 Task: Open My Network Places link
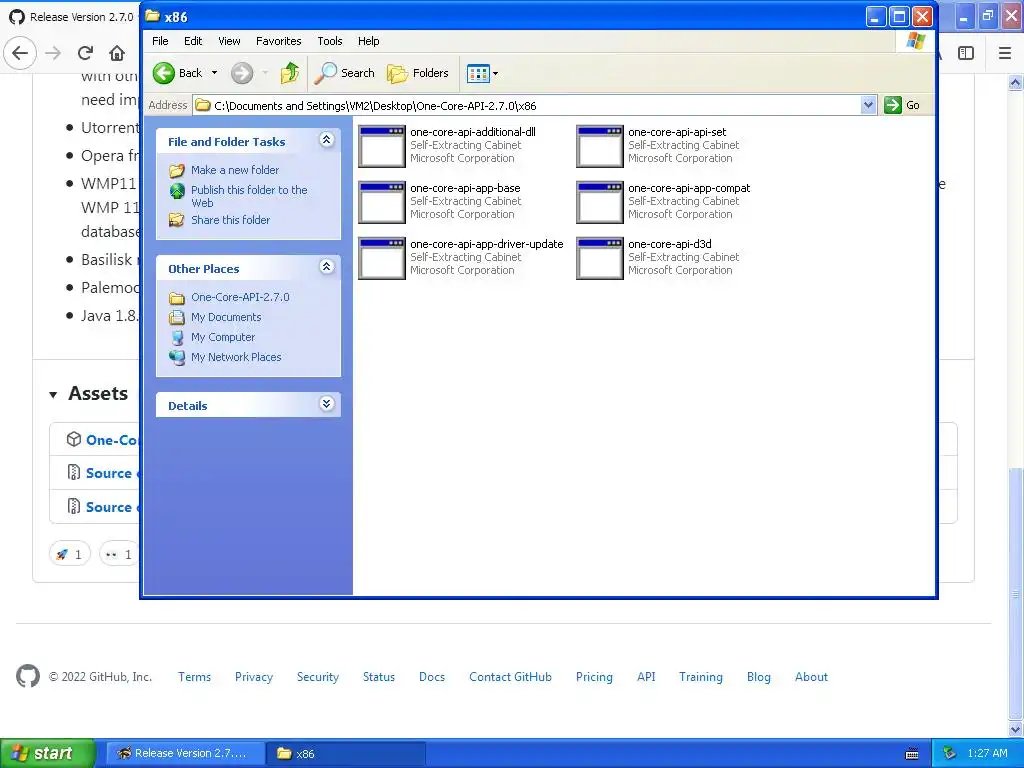click(236, 357)
